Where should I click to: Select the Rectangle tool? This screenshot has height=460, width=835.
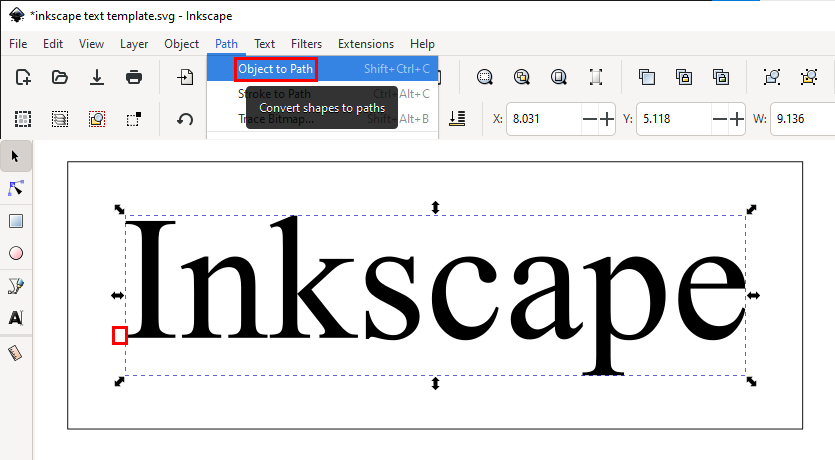[16, 221]
